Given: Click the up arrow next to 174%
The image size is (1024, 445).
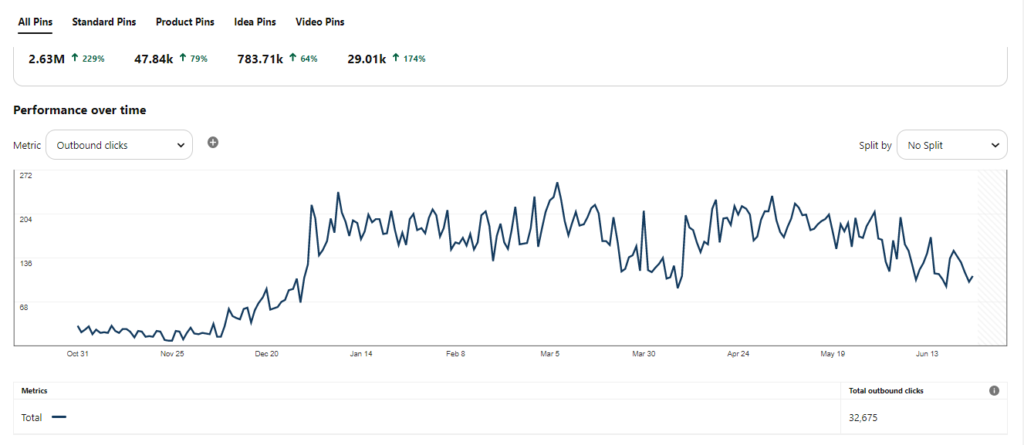Looking at the screenshot, I should [396, 59].
